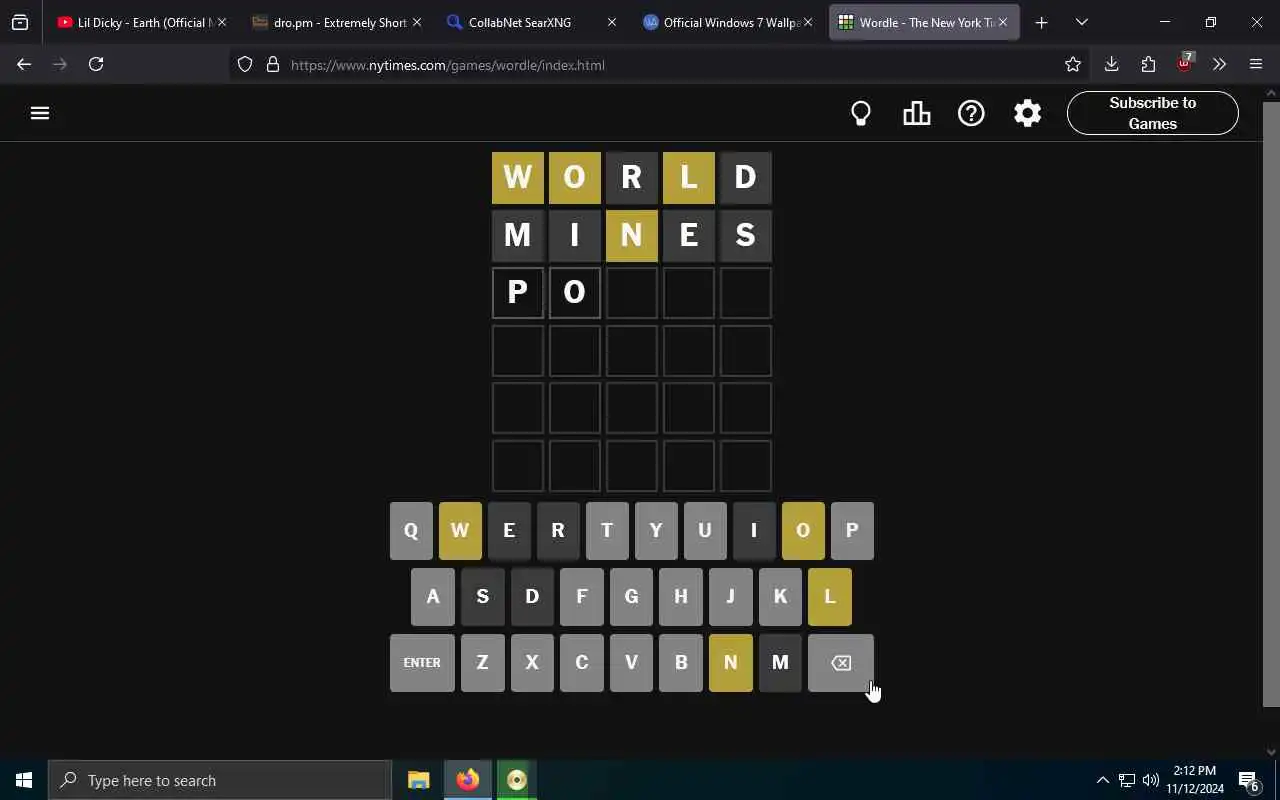This screenshot has height=800, width=1280.
Task: Open the disc application in taskbar
Action: coord(516,780)
